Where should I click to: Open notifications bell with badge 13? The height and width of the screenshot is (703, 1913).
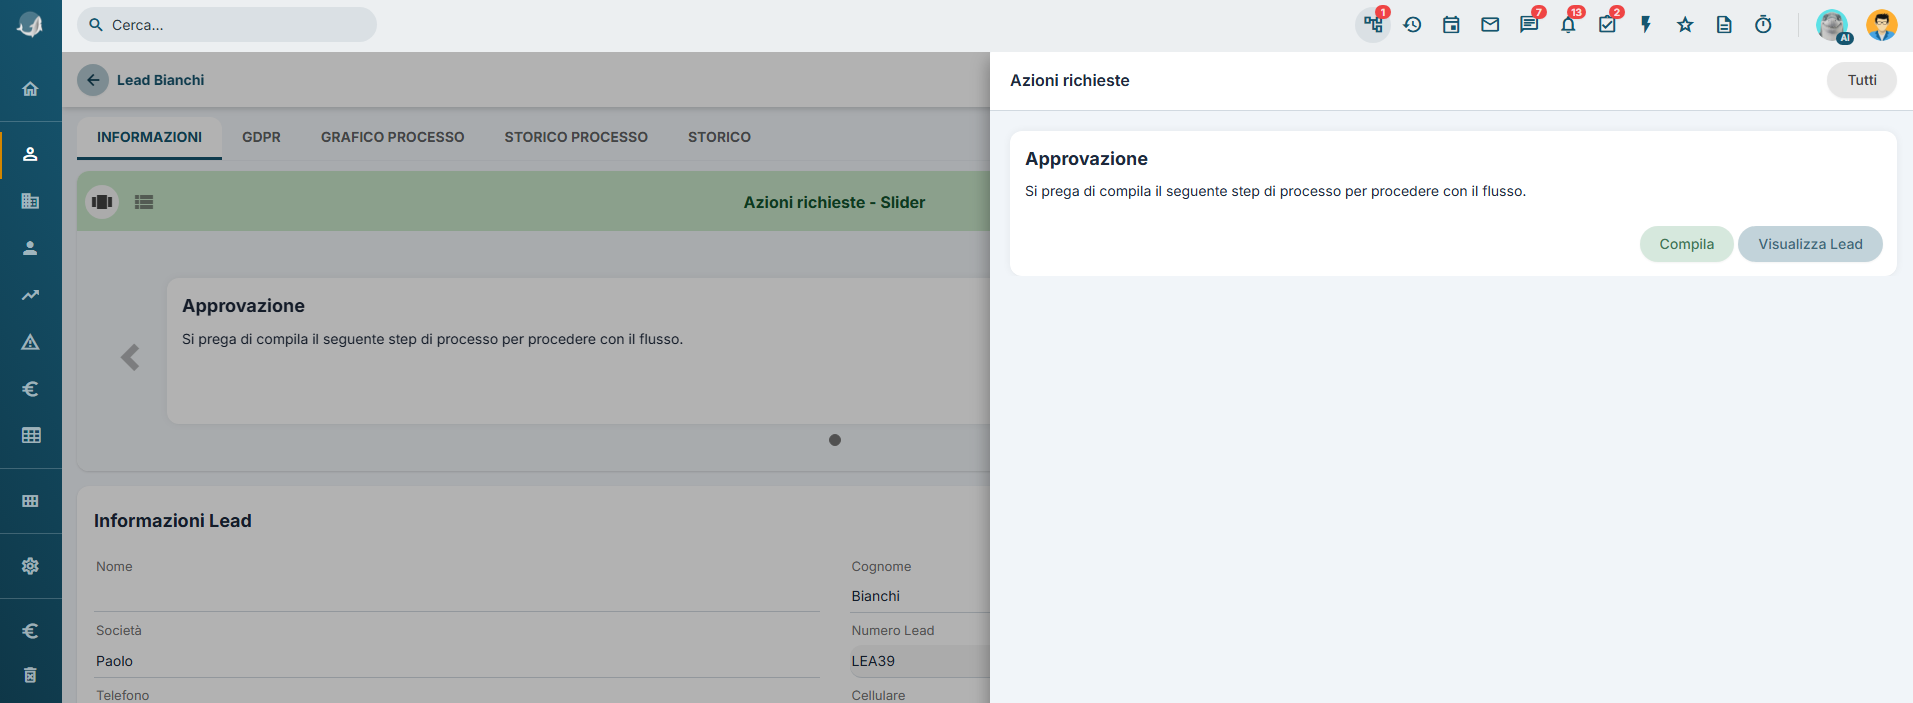pos(1568,25)
